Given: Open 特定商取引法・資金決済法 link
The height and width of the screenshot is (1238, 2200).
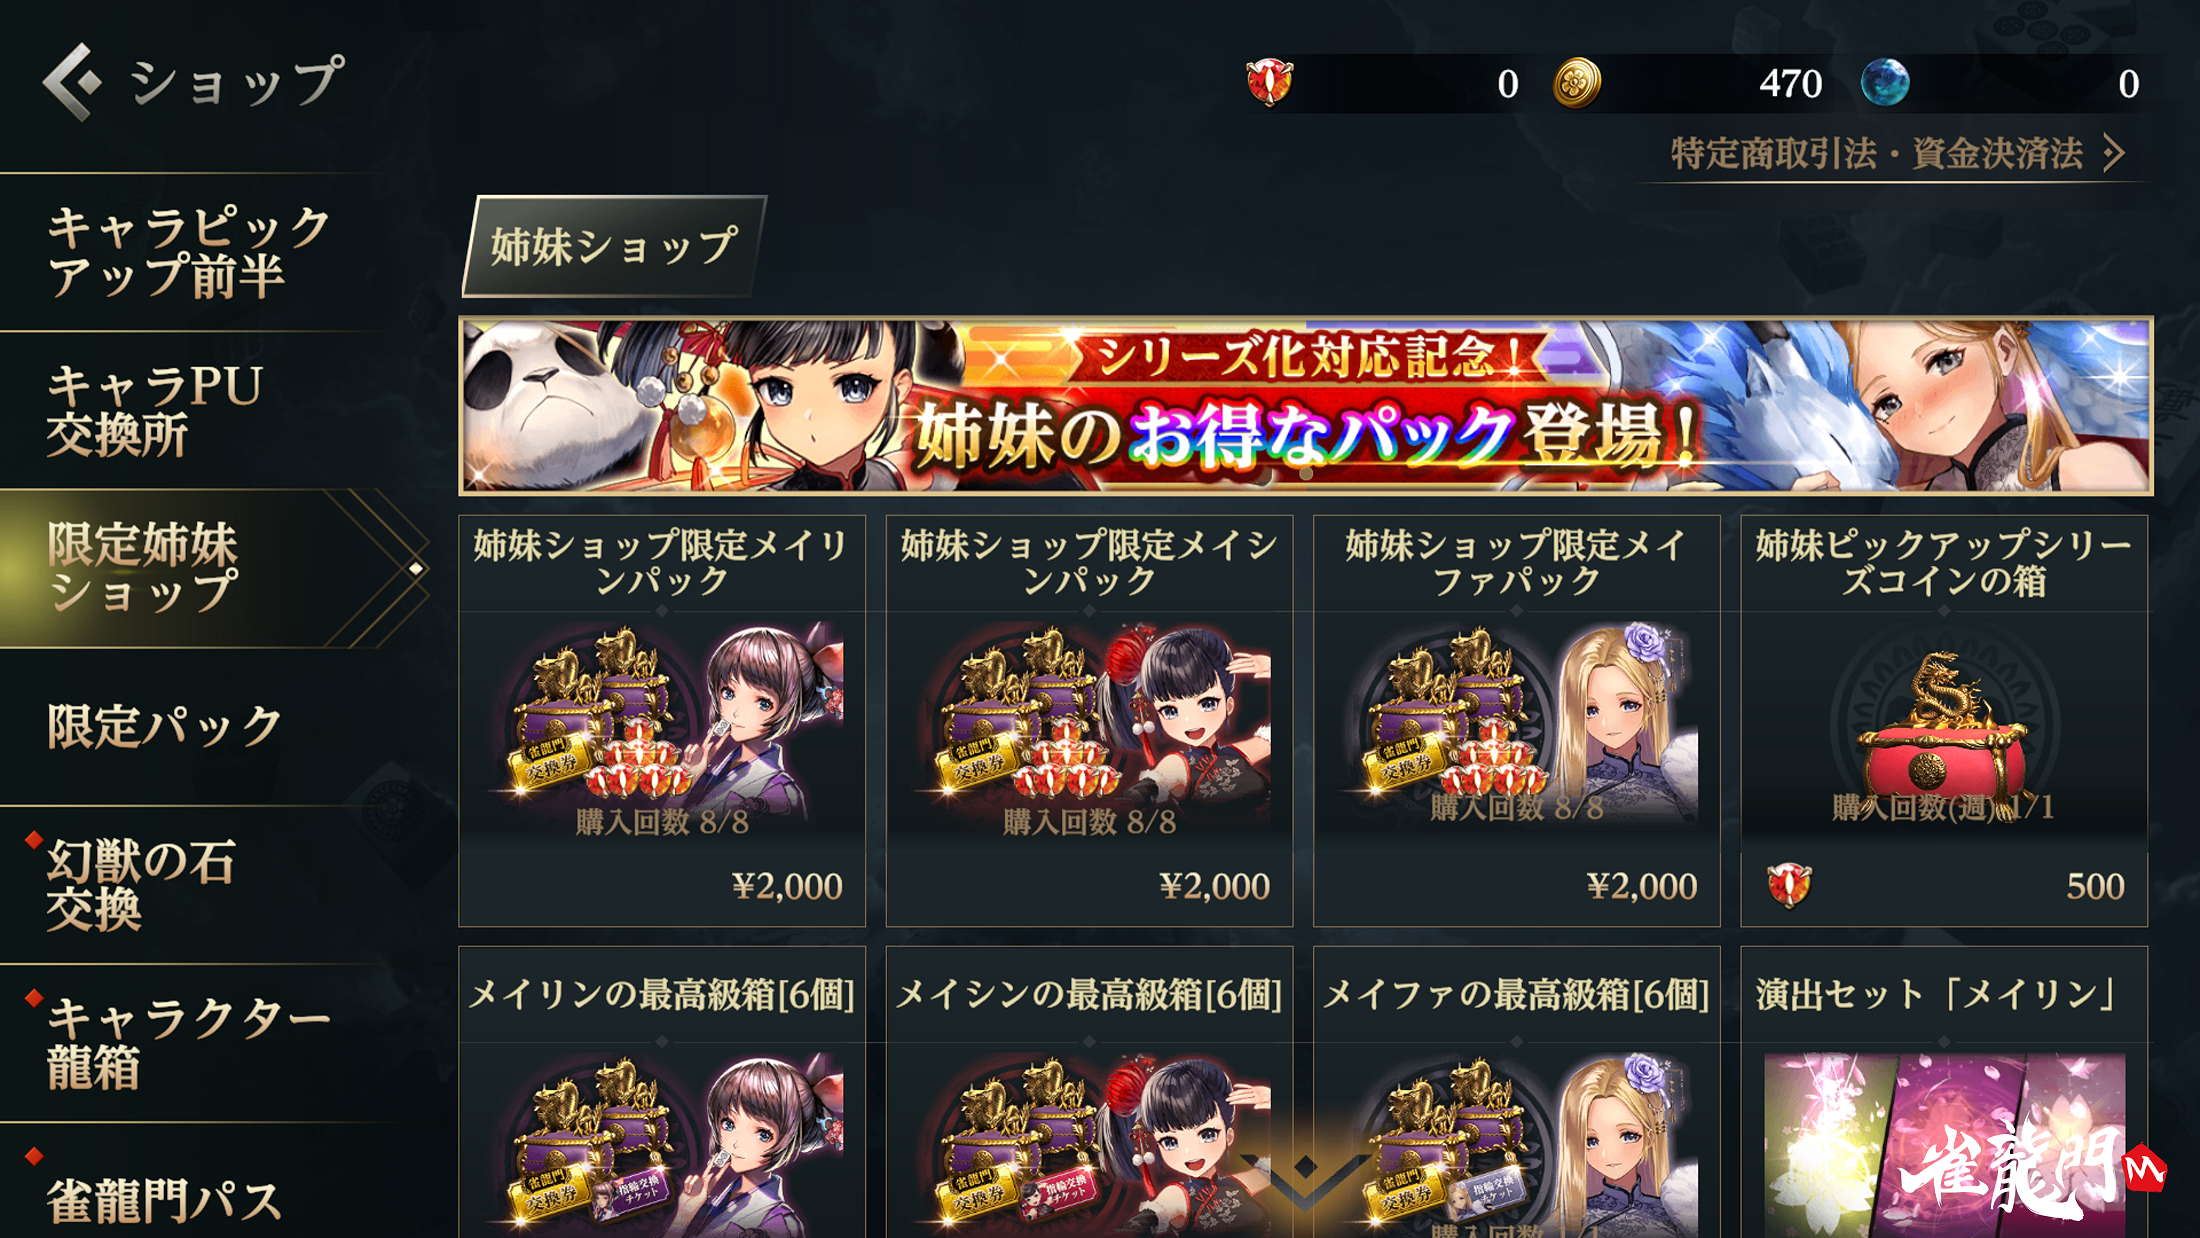Looking at the screenshot, I should (1877, 154).
